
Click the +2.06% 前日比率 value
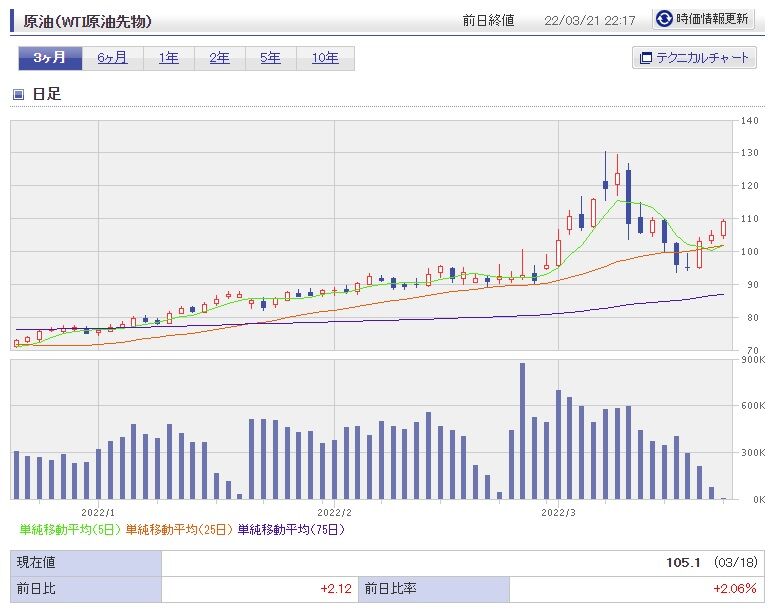click(x=734, y=589)
